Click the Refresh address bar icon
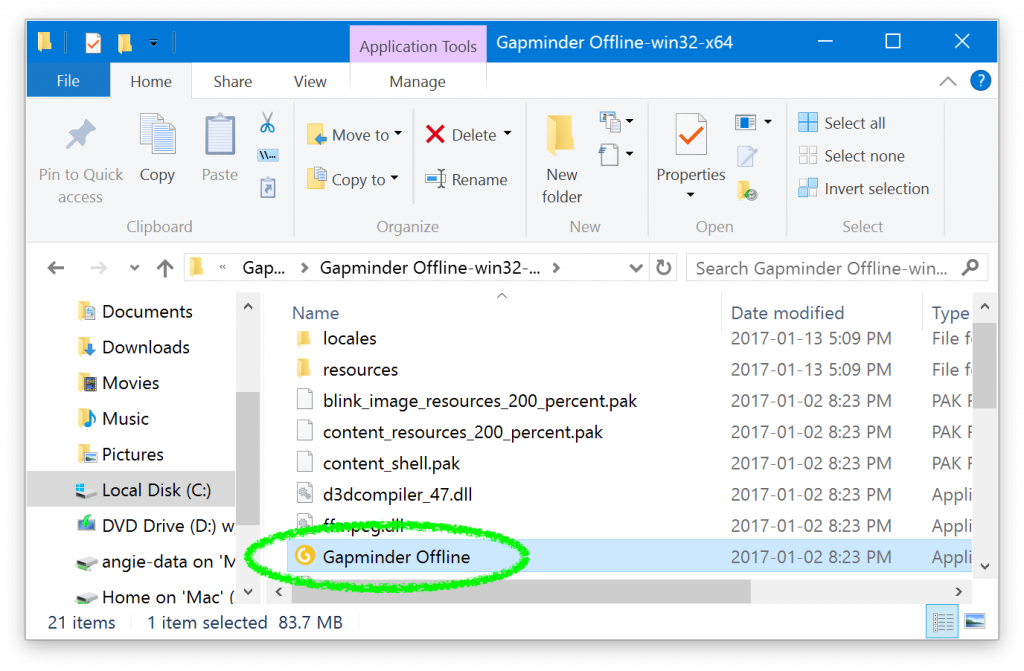This screenshot has width=1024, height=671. [664, 268]
